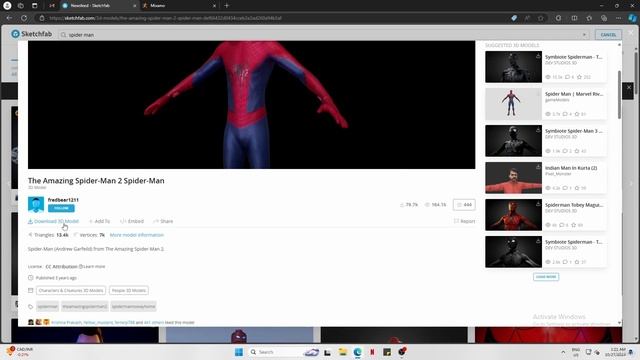Click the Spiderman Tobey Maguire title text
This screenshot has width=640, height=360.
[x=574, y=205]
